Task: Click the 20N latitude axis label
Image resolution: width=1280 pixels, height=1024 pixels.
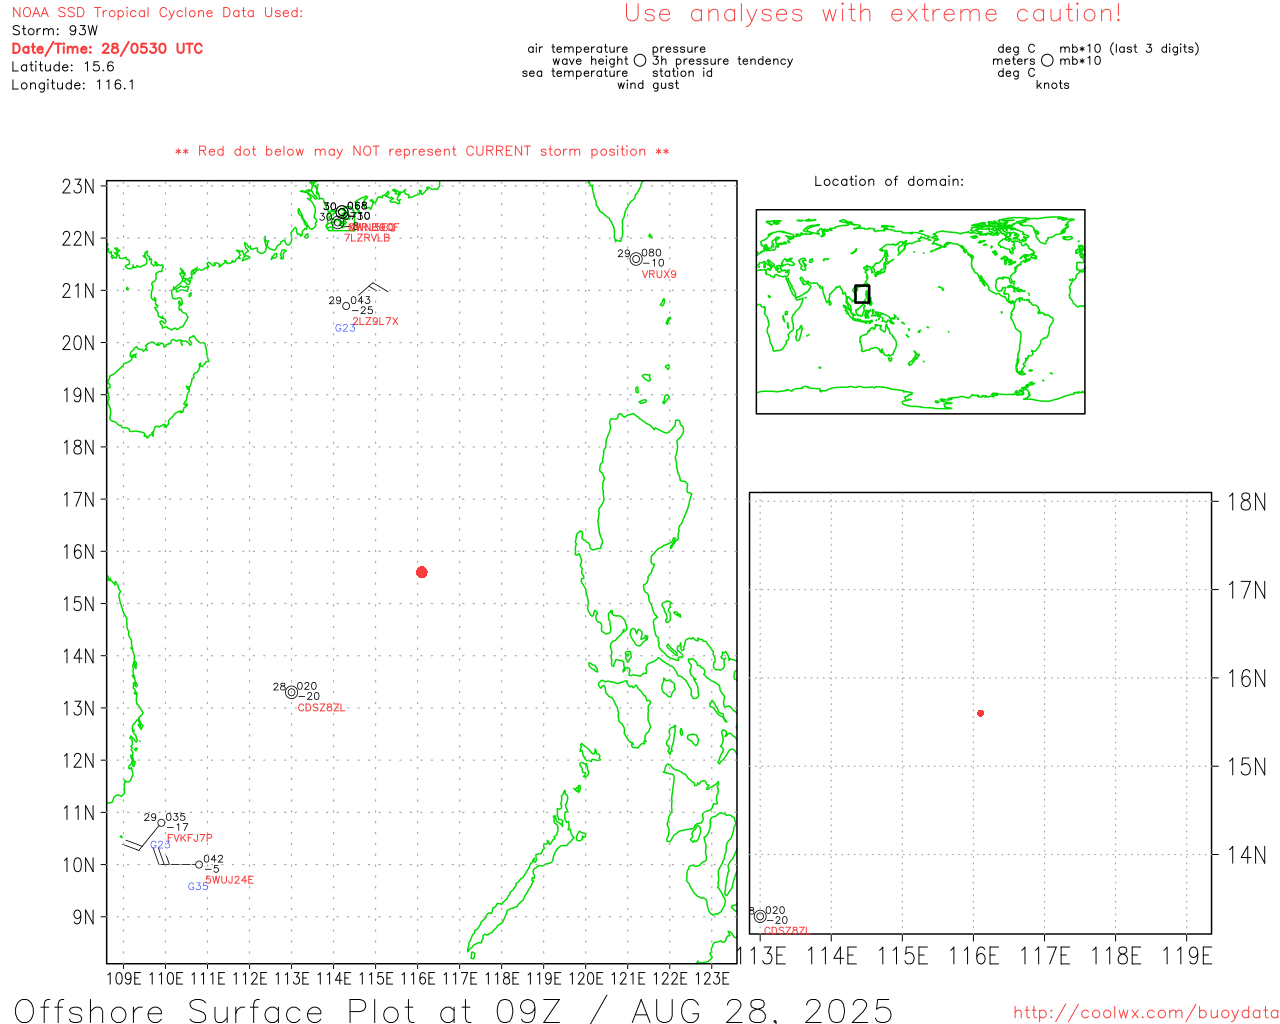Action: 78,343
